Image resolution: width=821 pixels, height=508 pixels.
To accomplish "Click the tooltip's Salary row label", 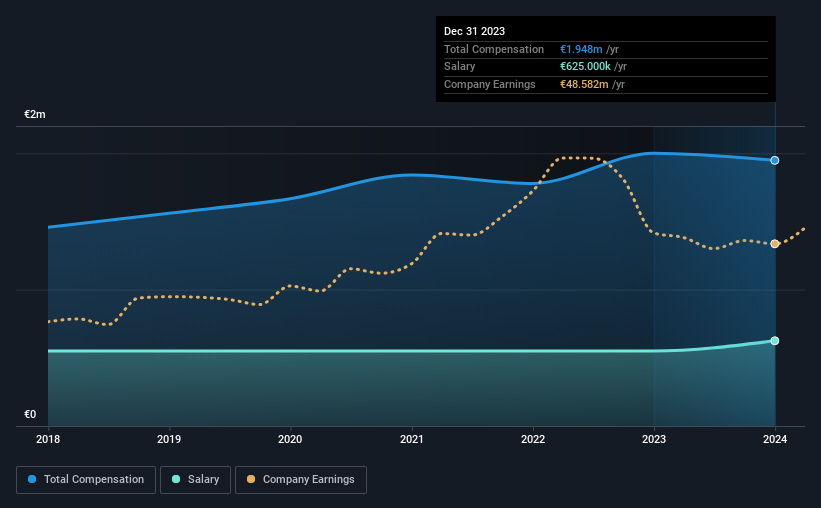I will [460, 67].
